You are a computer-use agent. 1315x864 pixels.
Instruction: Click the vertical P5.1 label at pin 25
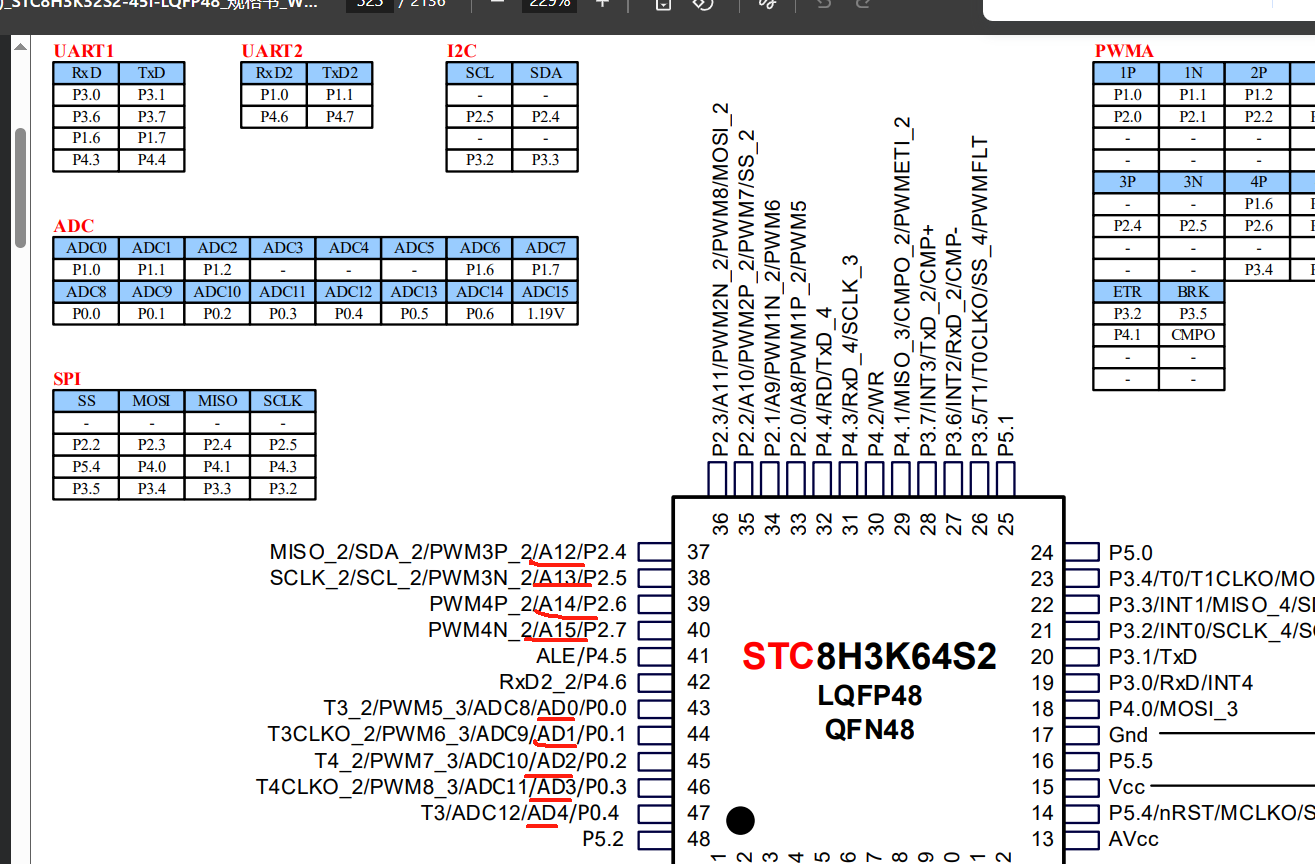tap(1005, 437)
